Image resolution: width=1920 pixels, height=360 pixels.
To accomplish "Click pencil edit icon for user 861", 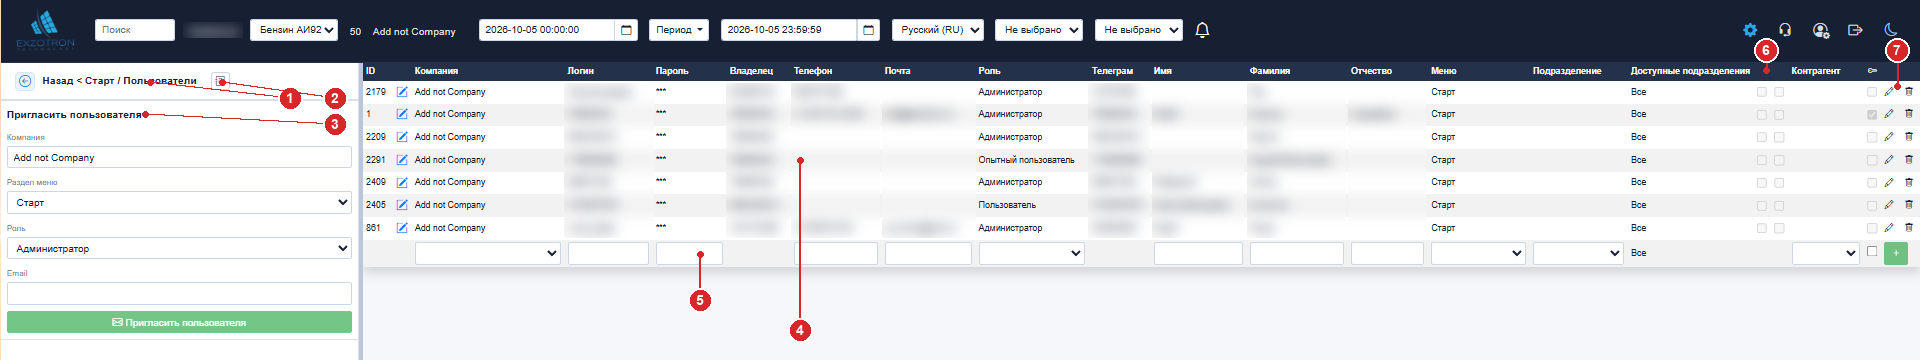I will 1889,228.
